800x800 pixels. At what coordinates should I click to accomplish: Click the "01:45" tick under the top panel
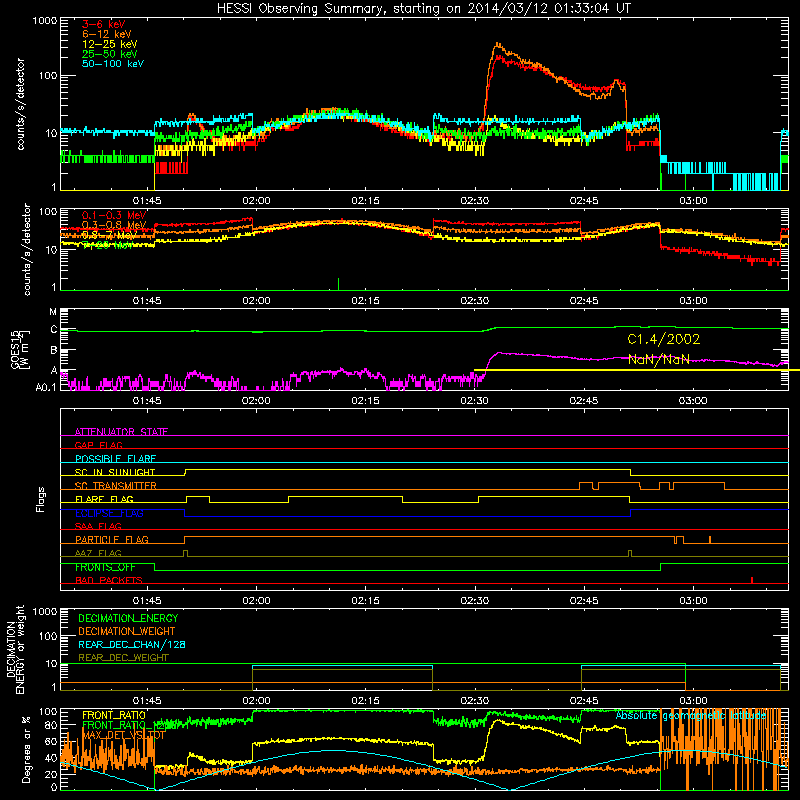[147, 201]
